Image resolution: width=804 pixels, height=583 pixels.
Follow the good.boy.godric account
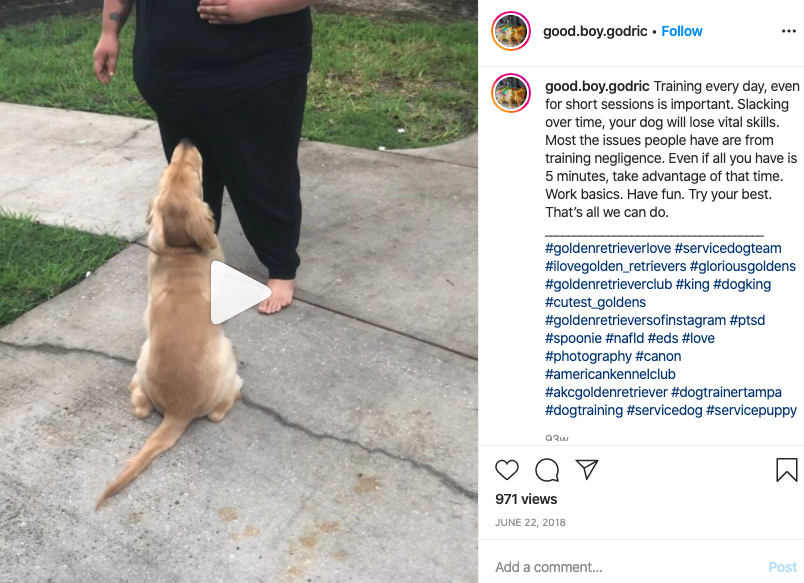(x=681, y=31)
